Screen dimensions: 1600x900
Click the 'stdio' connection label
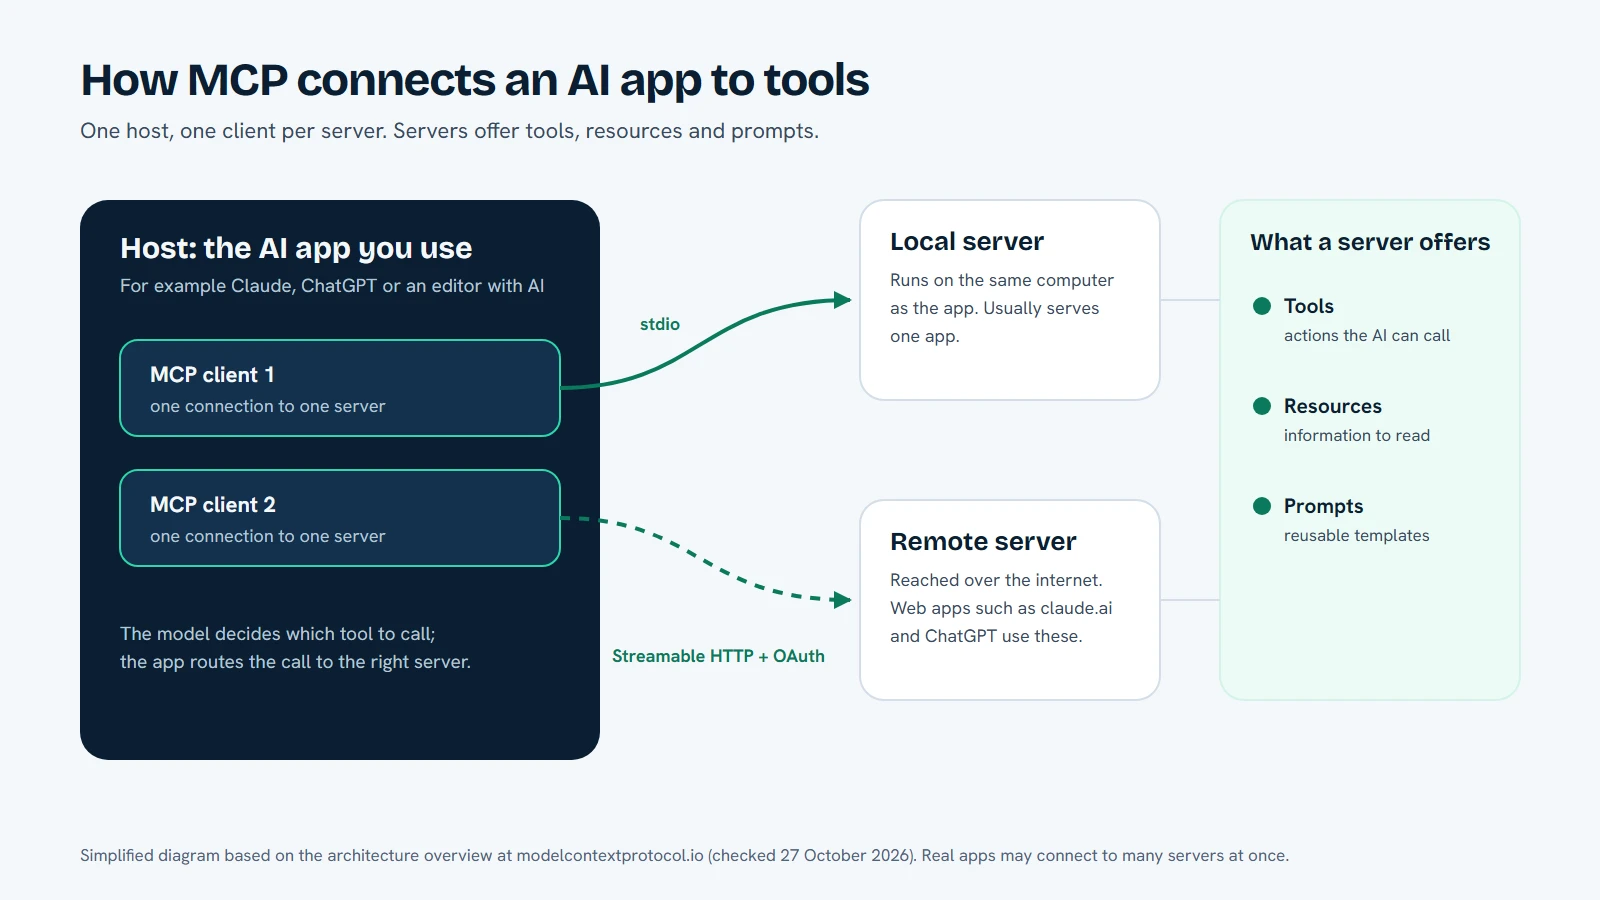[x=660, y=324]
